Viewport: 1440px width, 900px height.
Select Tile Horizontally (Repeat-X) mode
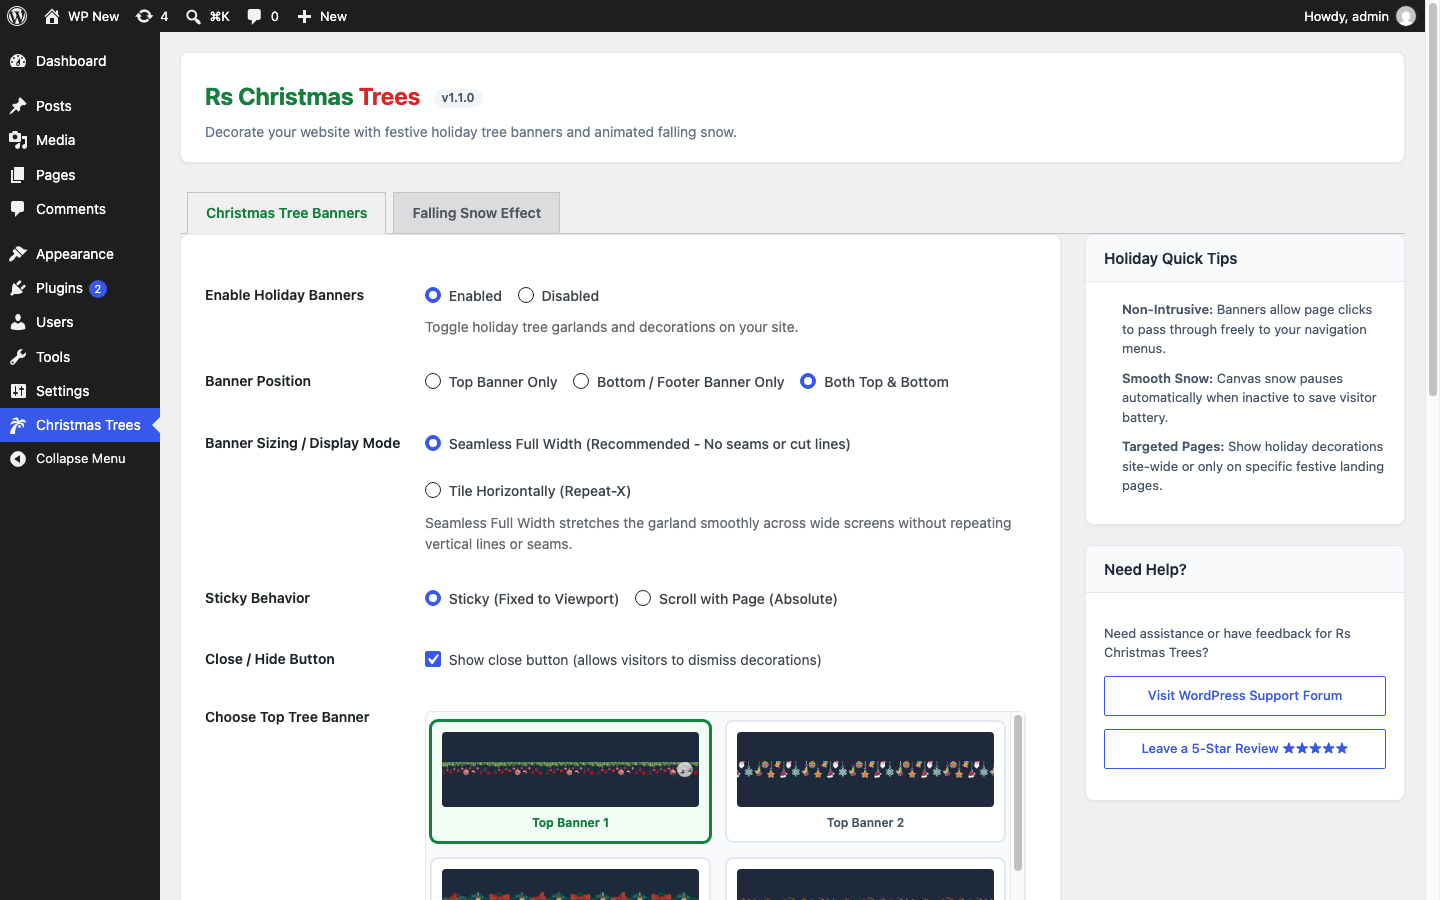[433, 490]
